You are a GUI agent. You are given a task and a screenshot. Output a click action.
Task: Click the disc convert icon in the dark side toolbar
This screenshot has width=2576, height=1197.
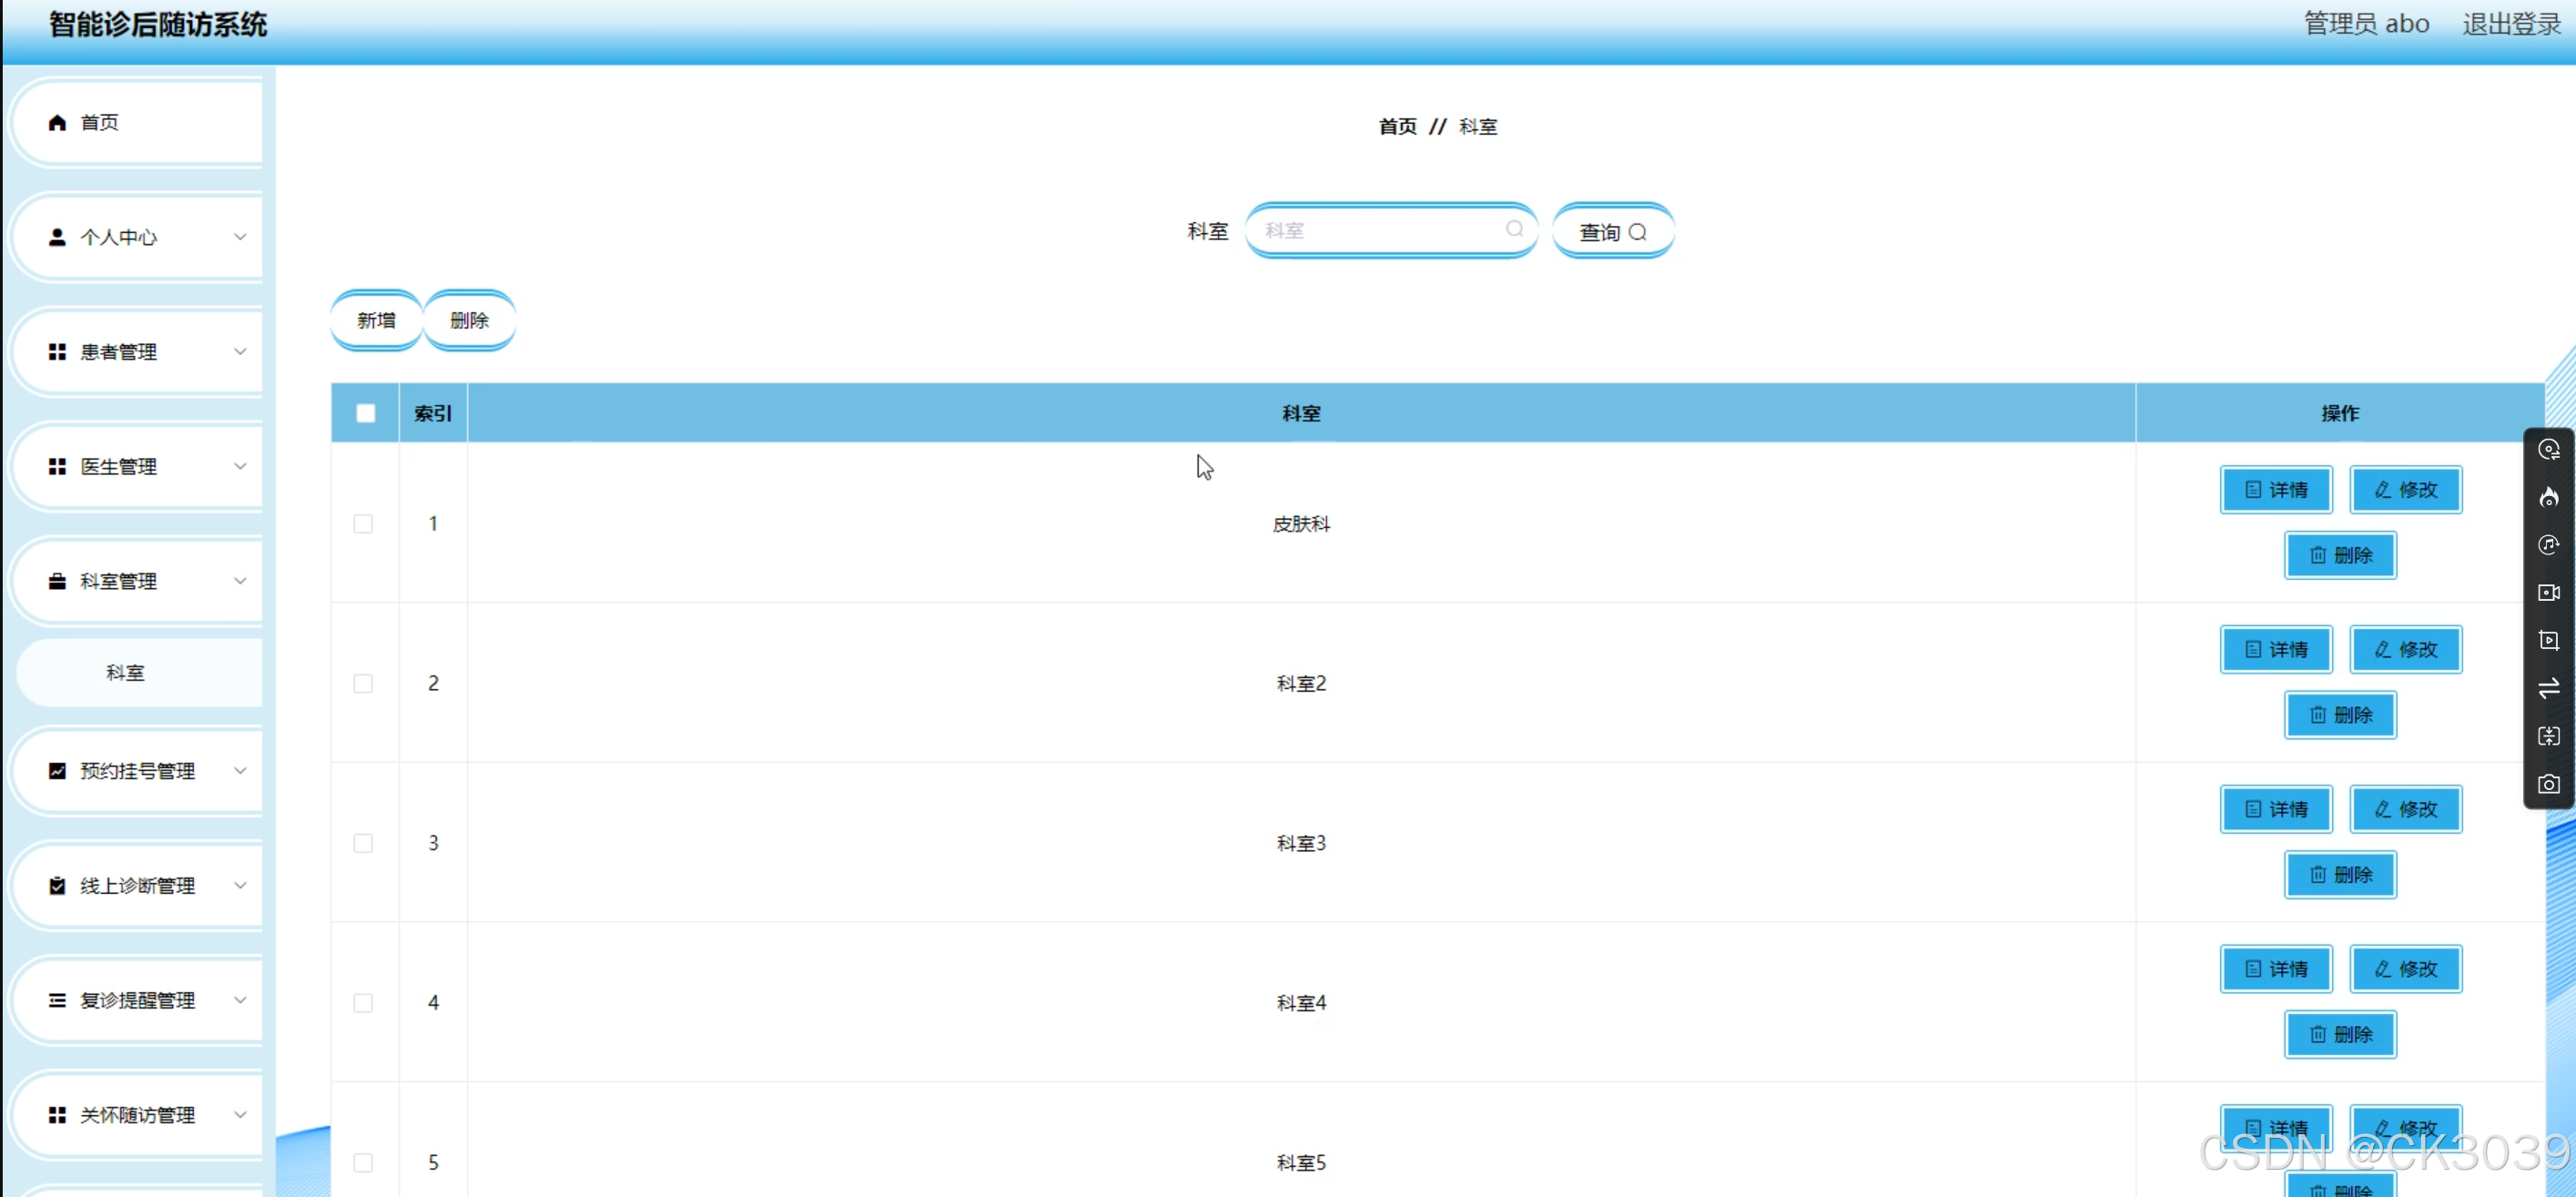click(2549, 449)
